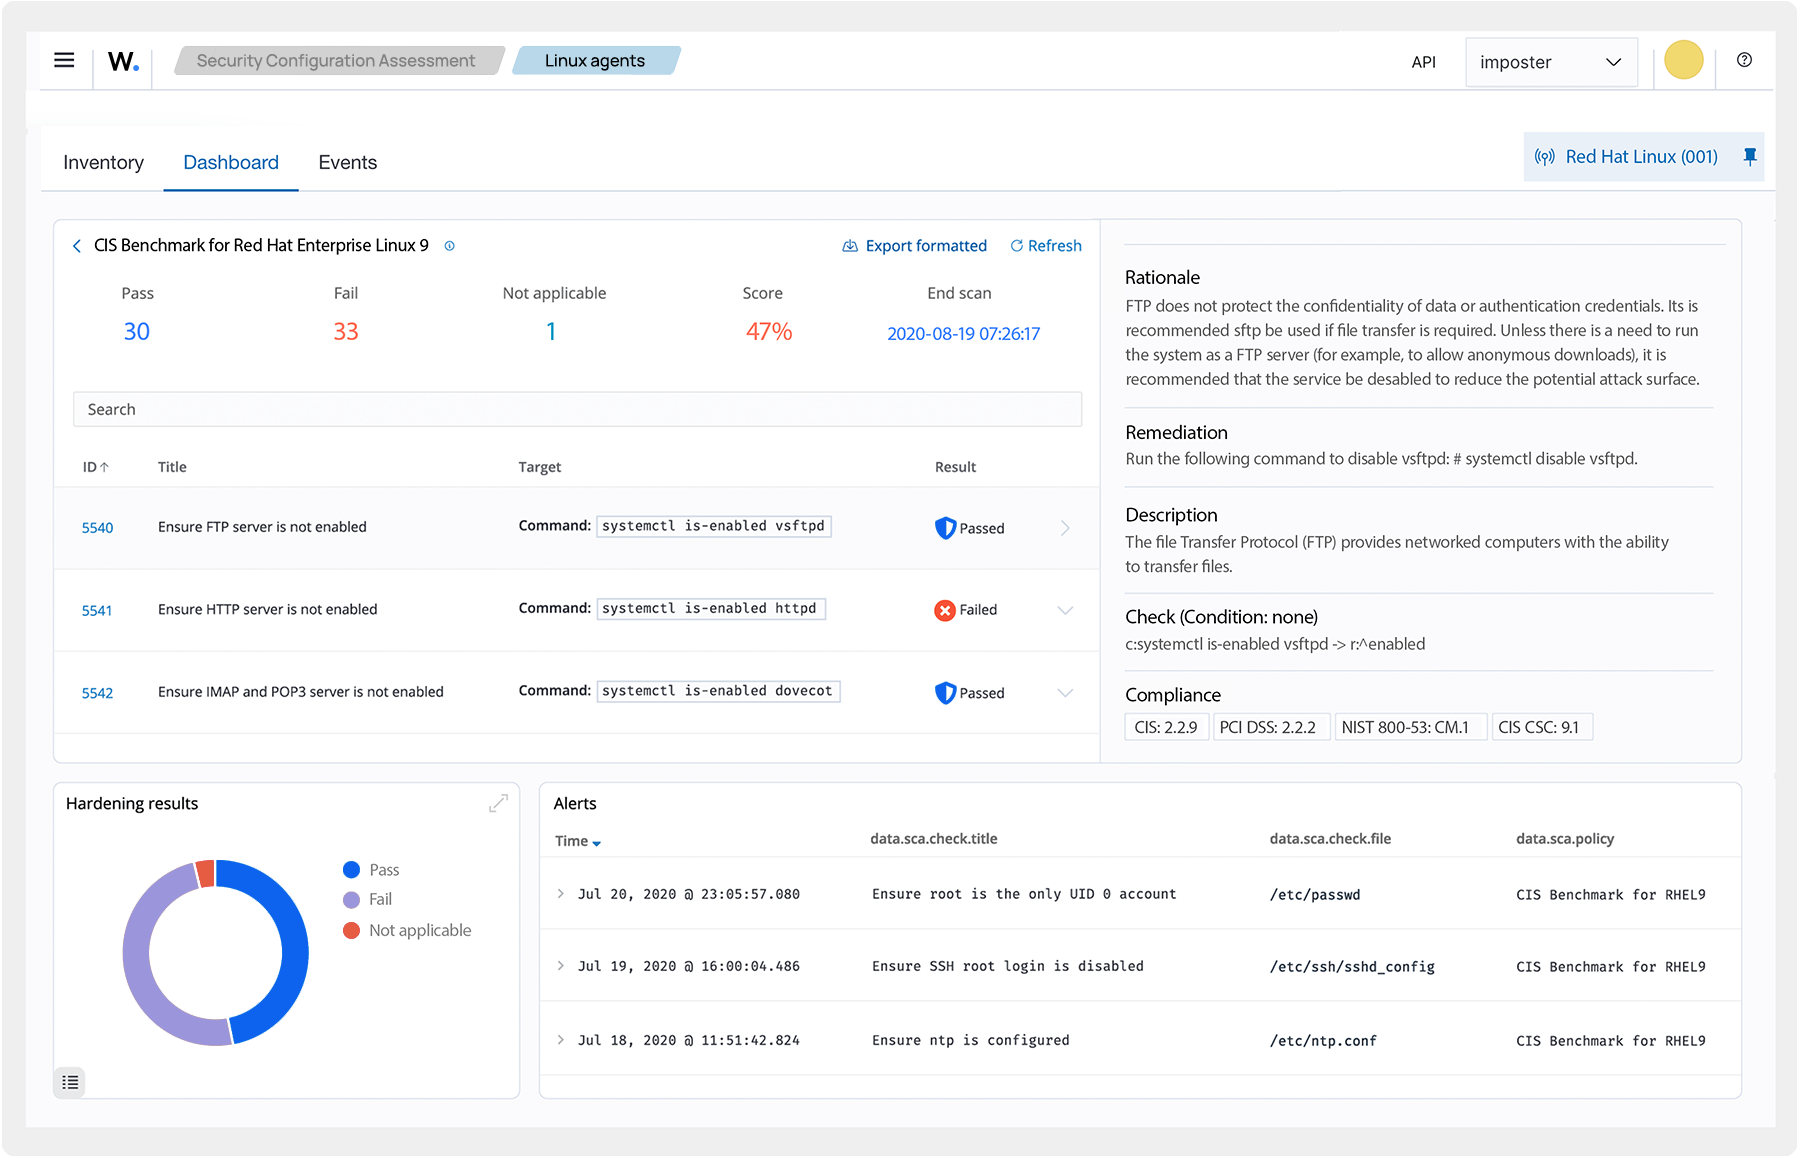Image resolution: width=1800 pixels, height=1158 pixels.
Task: Switch to the Inventory tab
Action: coord(103,161)
